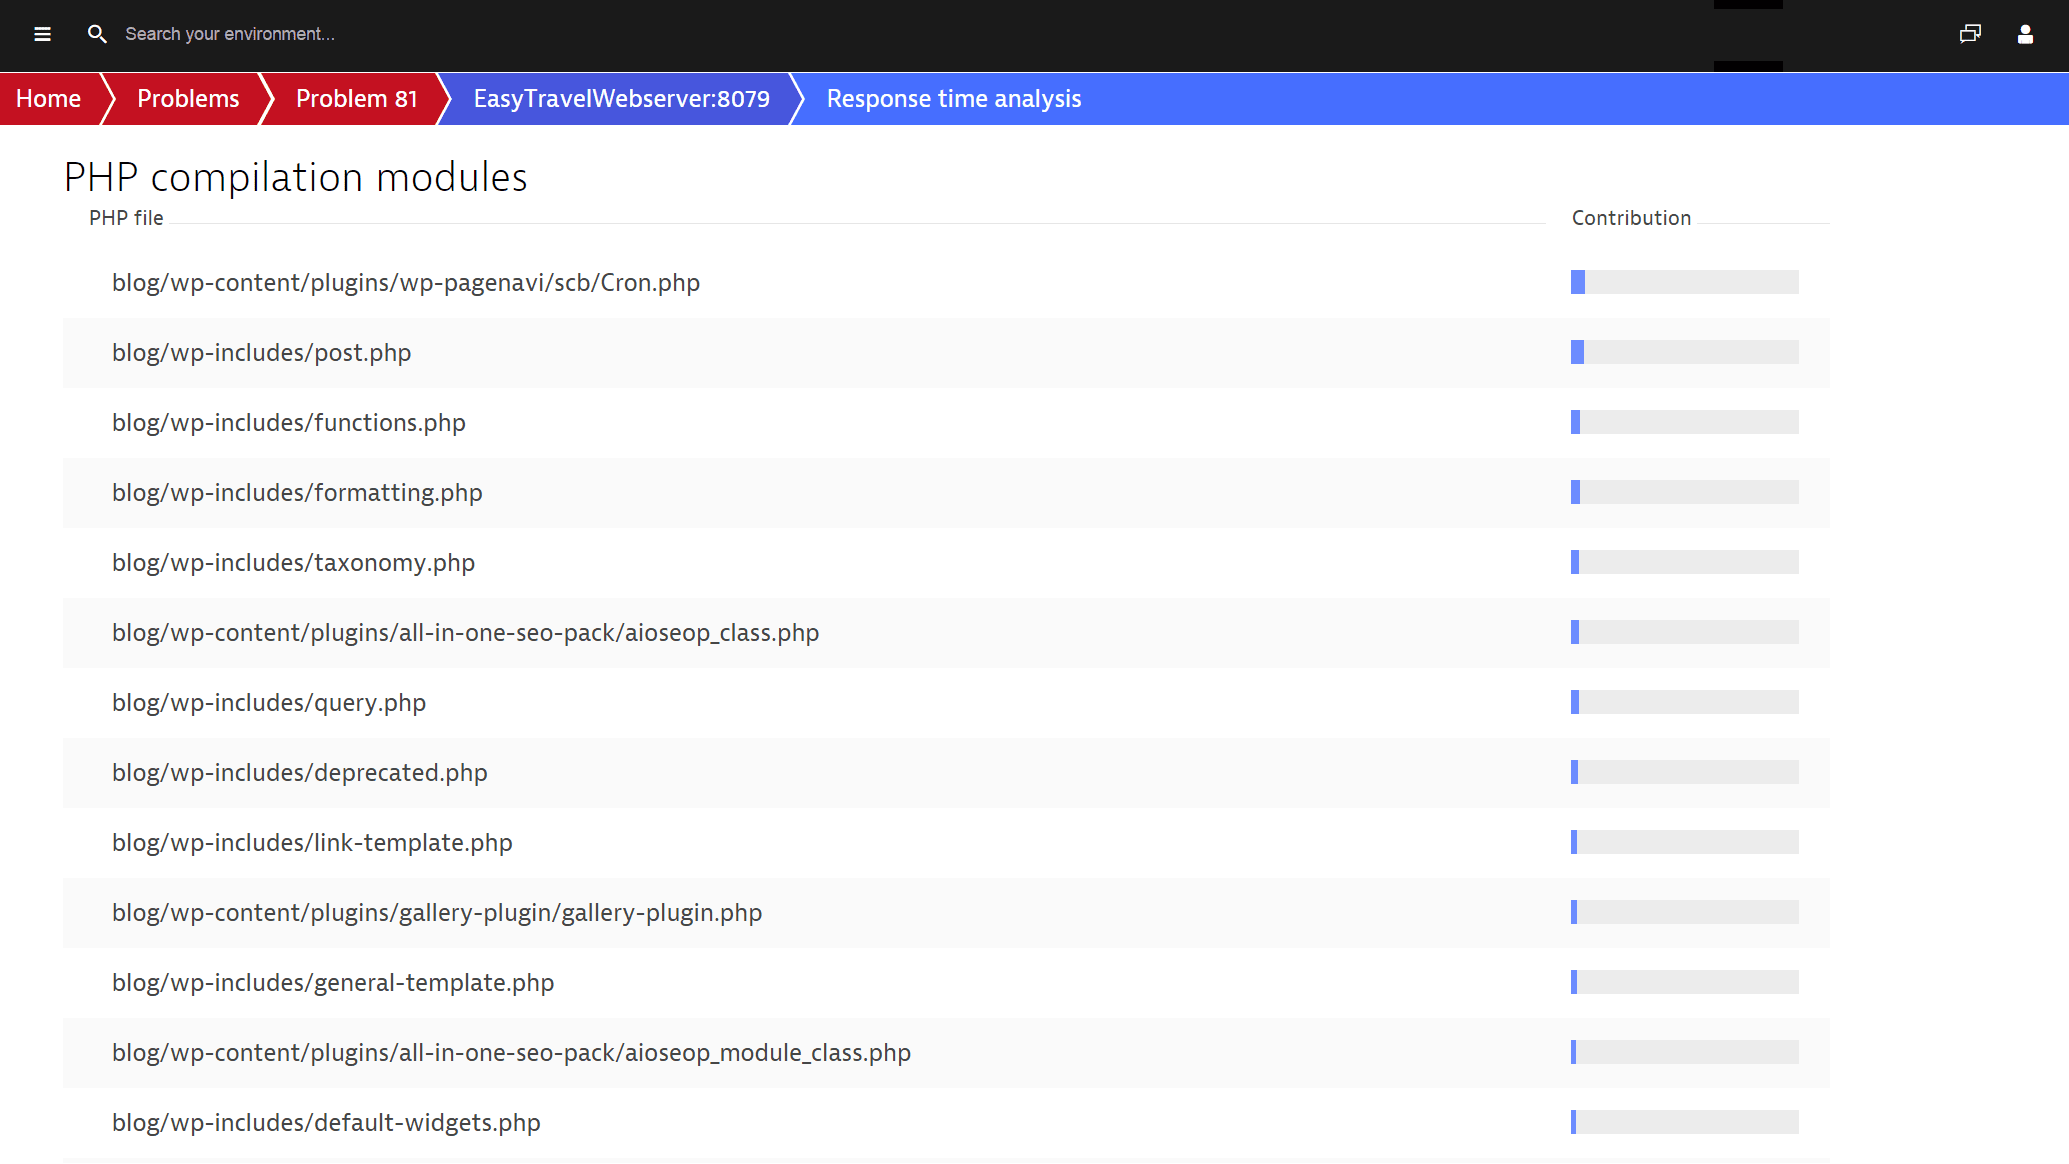Select blog/wp-includes/default-widgets.php row

coord(946,1123)
